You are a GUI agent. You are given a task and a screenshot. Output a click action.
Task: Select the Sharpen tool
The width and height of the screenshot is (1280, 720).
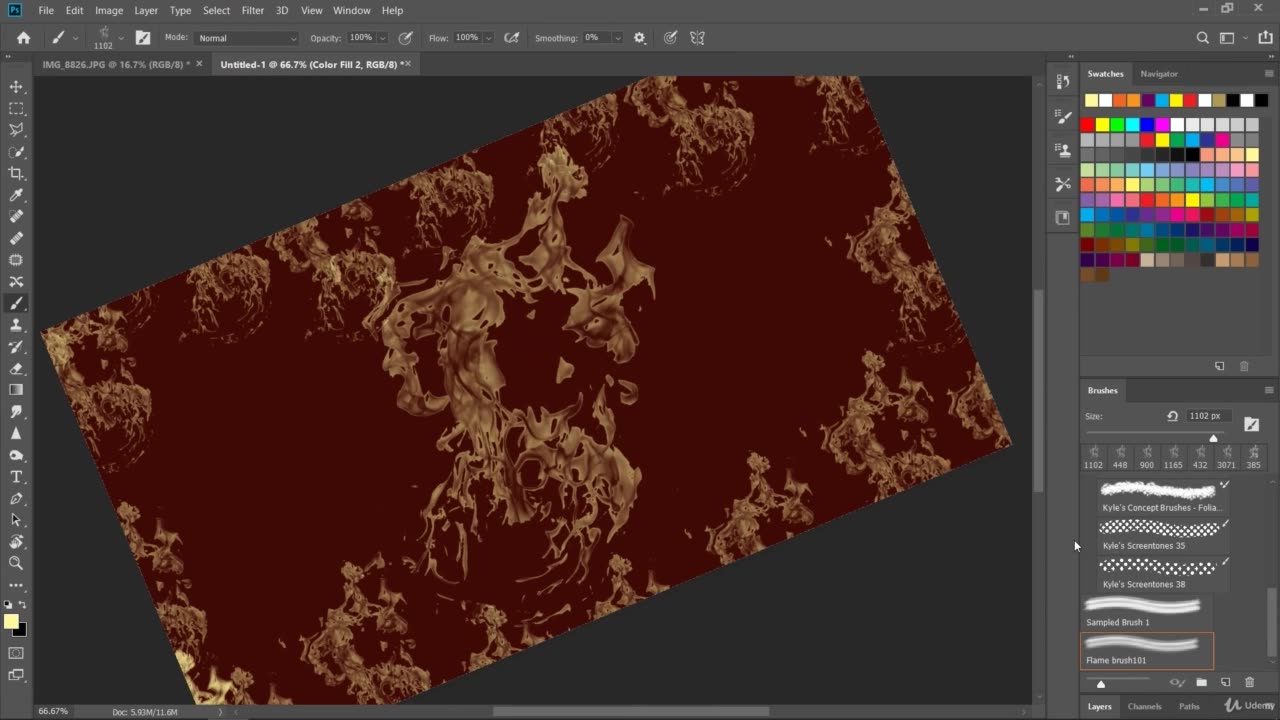click(16, 434)
